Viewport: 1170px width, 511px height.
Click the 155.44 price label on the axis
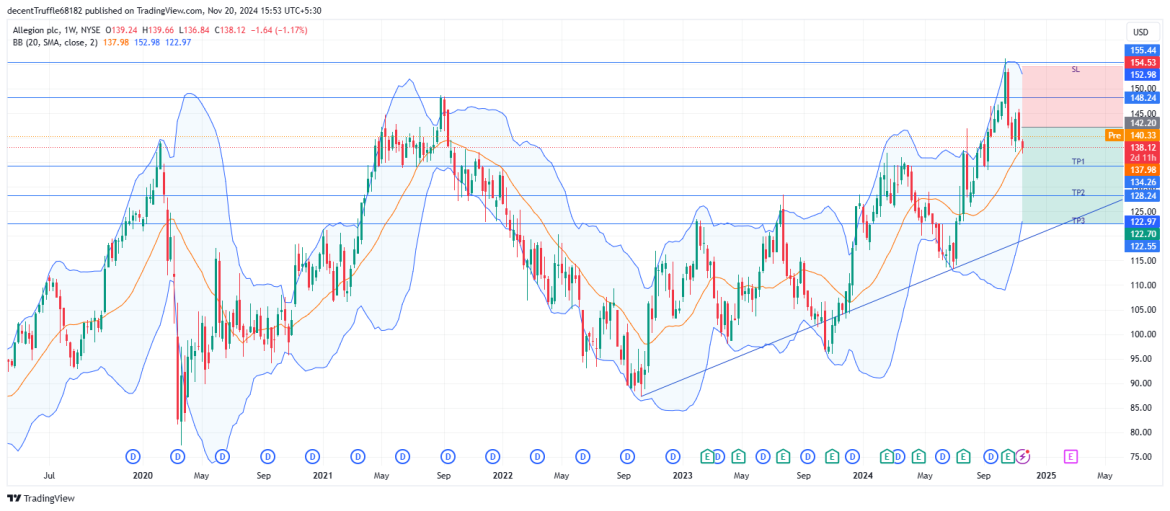pos(1140,50)
